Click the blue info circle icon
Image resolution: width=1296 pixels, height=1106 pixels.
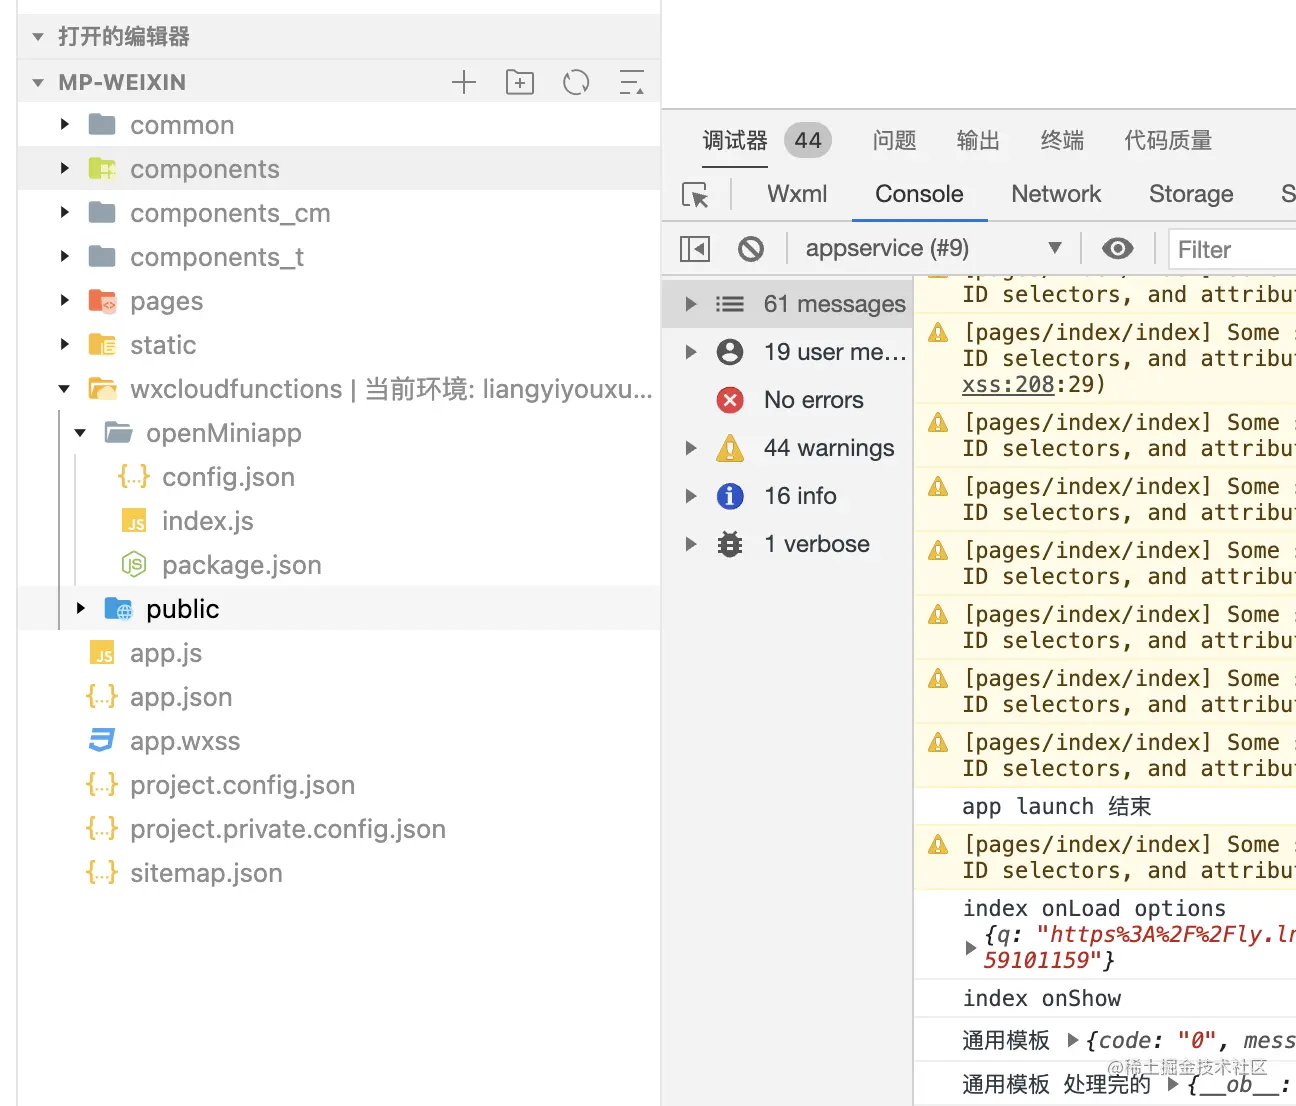pyautogui.click(x=730, y=496)
